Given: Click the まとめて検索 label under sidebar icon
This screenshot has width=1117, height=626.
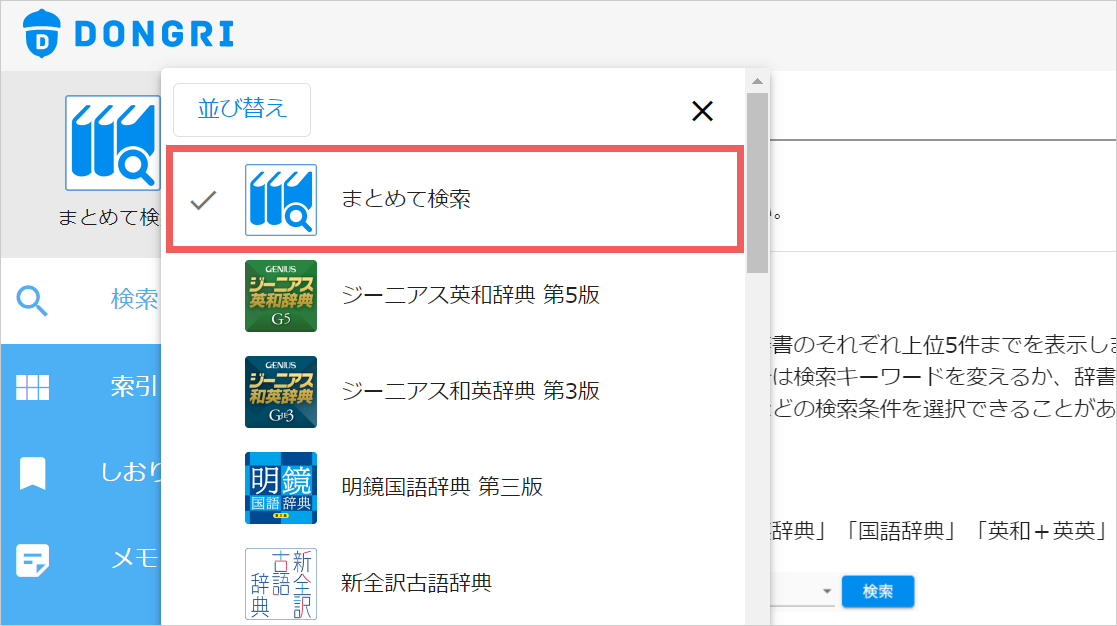Looking at the screenshot, I should click(108, 217).
